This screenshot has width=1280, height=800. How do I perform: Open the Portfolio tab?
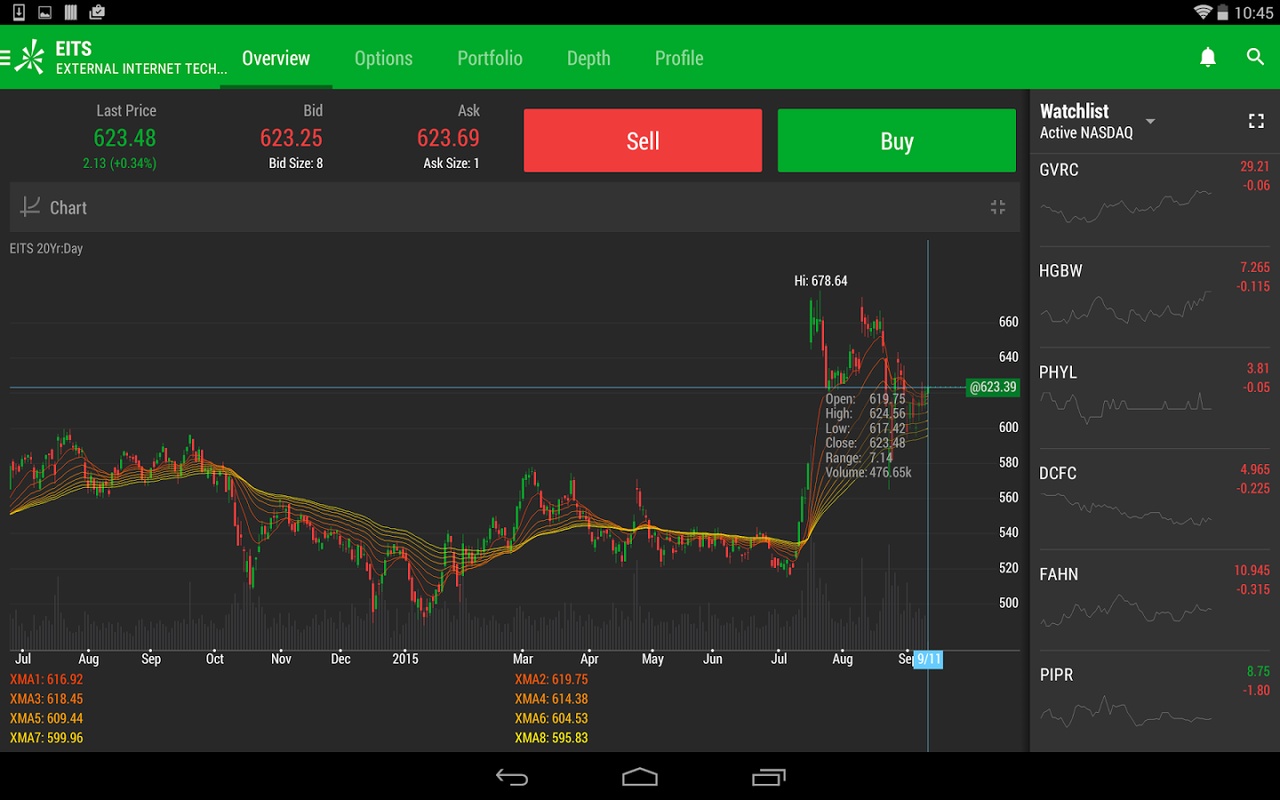click(489, 58)
